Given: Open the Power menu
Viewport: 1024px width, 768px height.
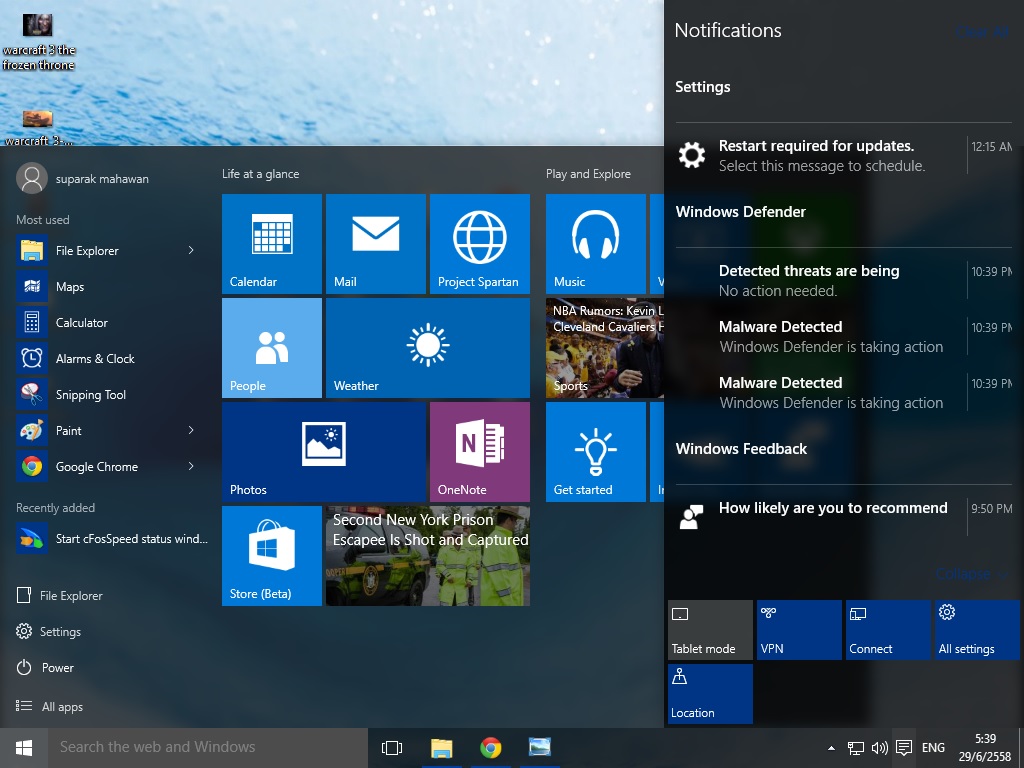Looking at the screenshot, I should 57,668.
